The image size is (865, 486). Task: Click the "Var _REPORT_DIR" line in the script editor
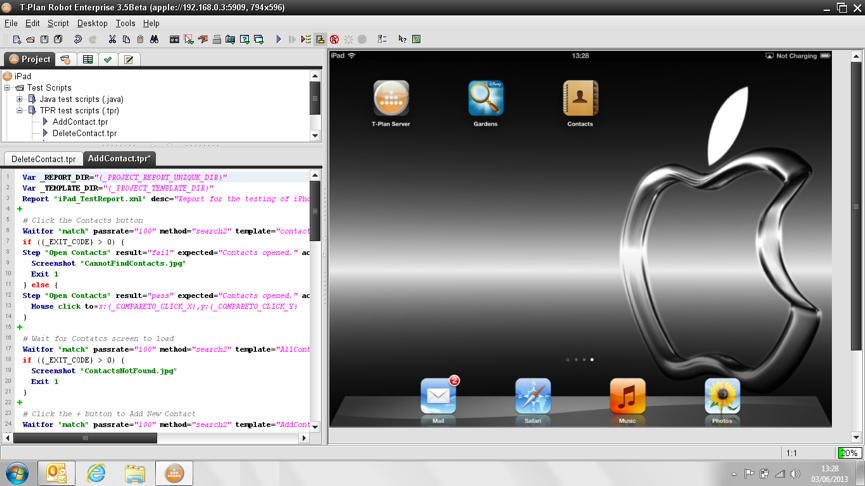point(125,177)
